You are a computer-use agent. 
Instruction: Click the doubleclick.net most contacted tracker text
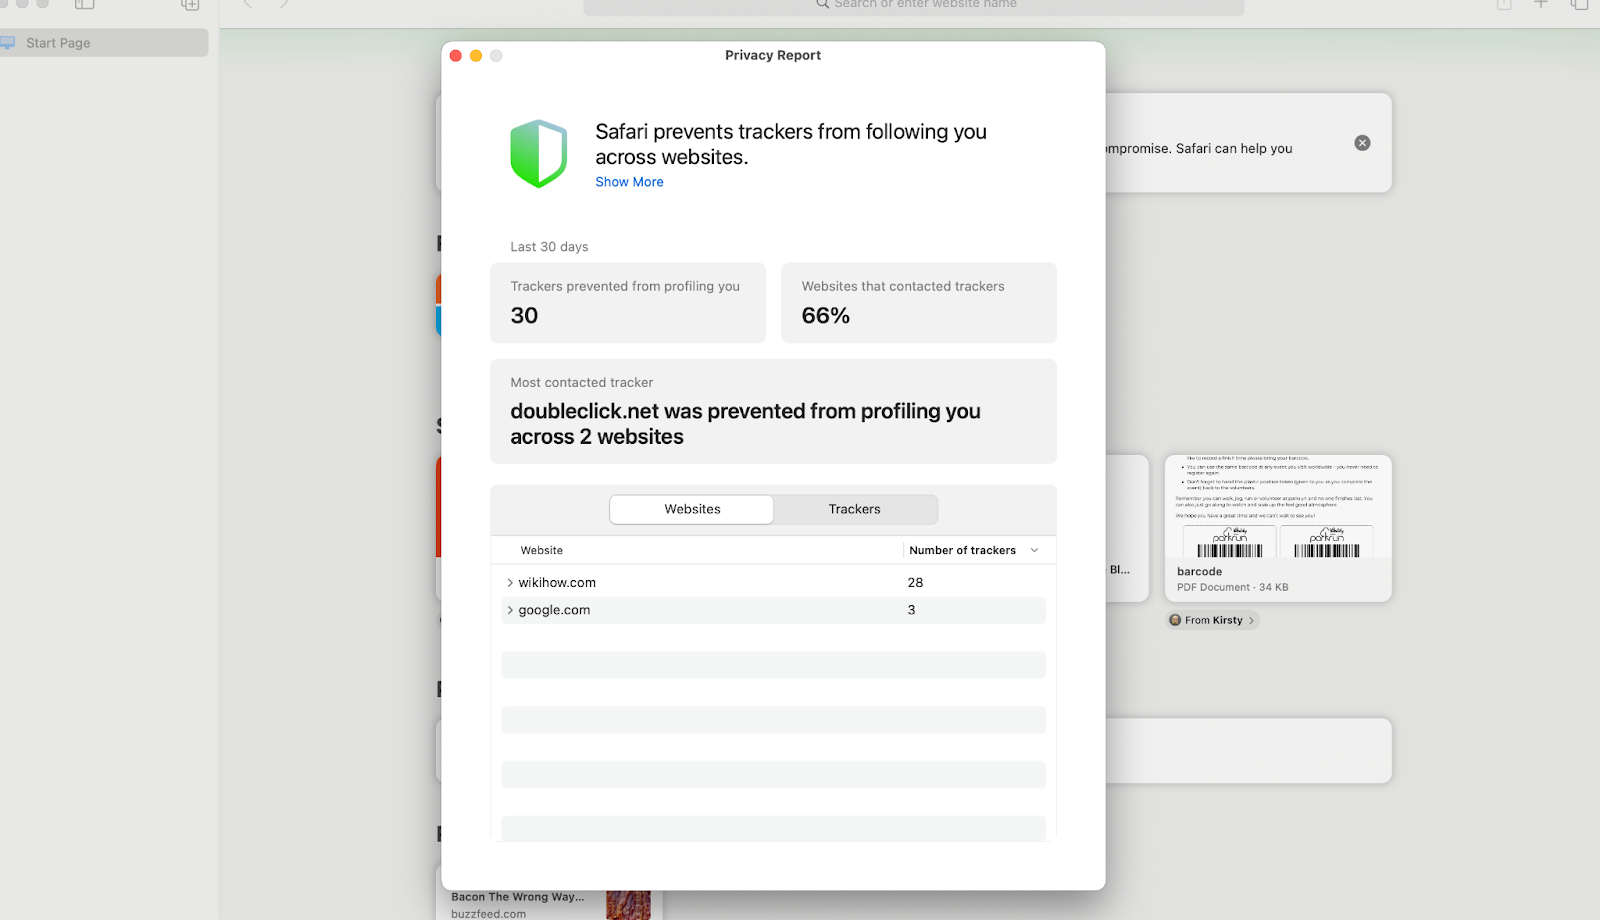(745, 424)
